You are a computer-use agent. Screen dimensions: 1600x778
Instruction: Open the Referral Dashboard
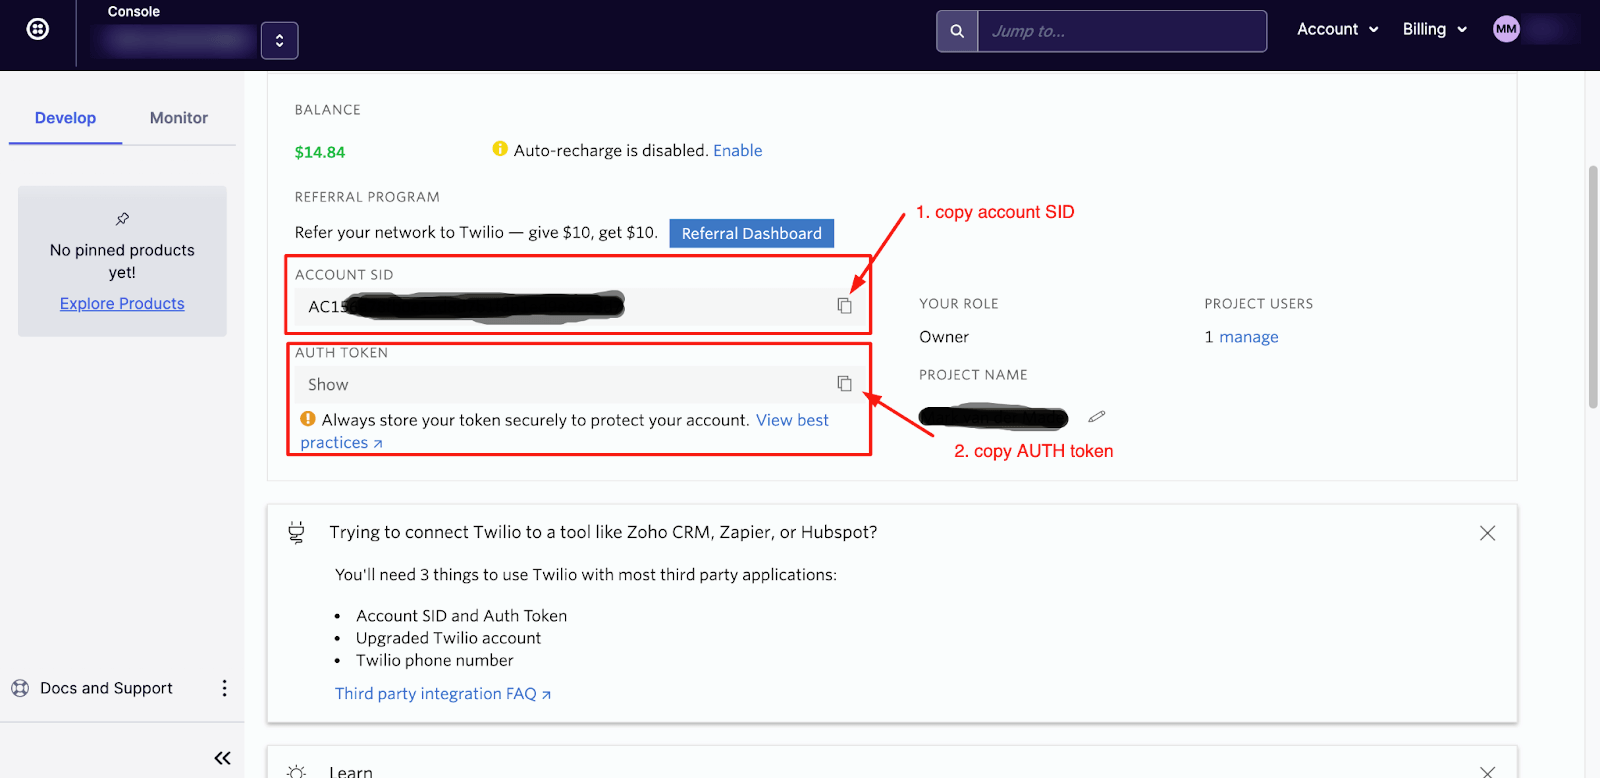[751, 233]
